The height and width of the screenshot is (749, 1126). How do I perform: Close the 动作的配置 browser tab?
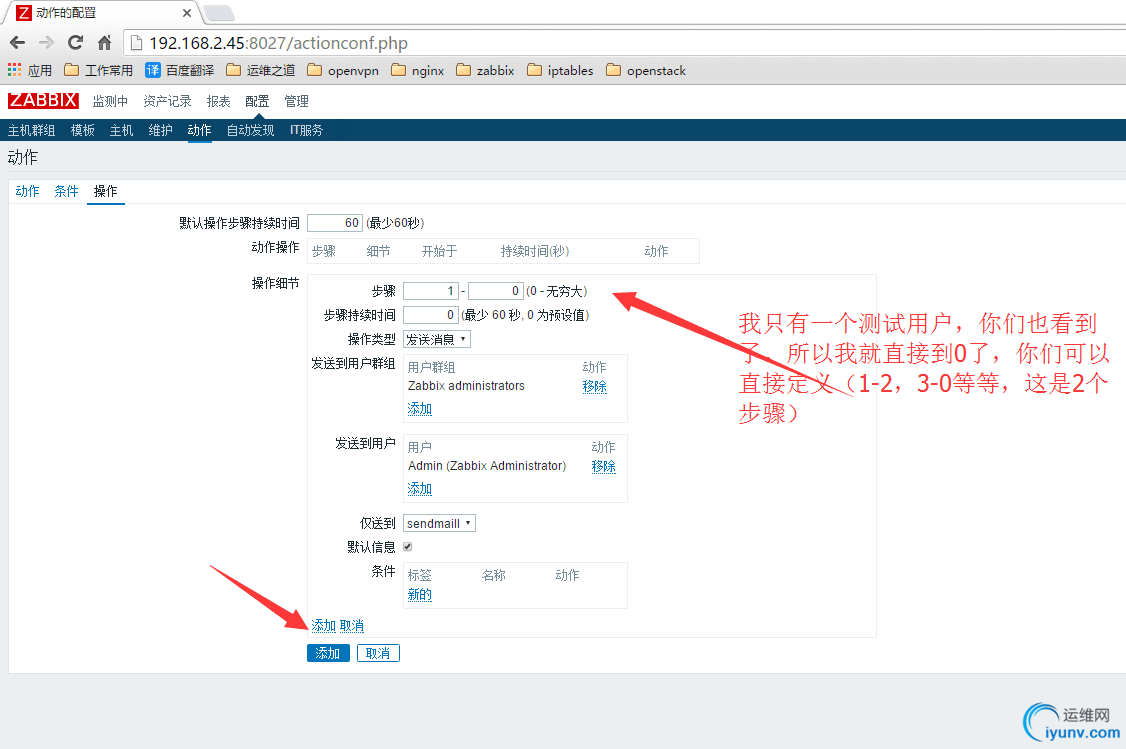(187, 13)
